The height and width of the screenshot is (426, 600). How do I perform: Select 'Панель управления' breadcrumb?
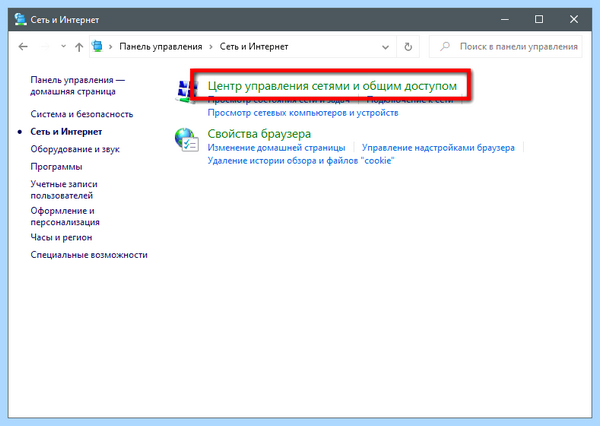tap(161, 47)
